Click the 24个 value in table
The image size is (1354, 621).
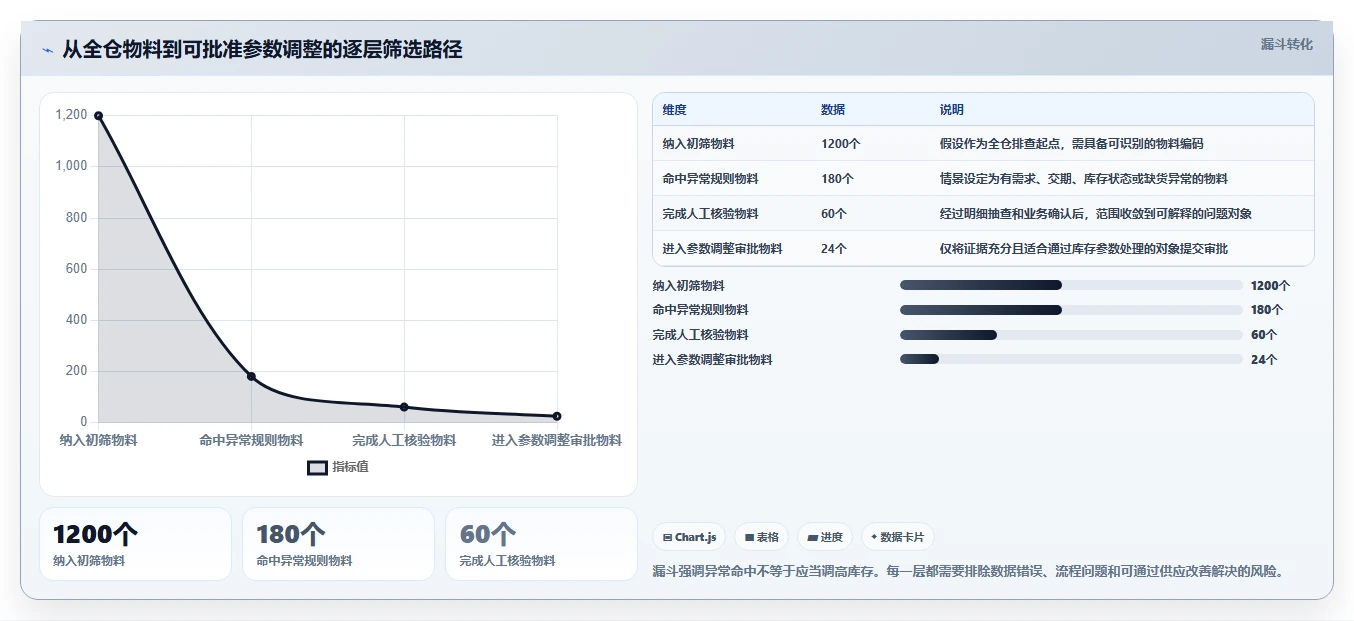point(834,249)
